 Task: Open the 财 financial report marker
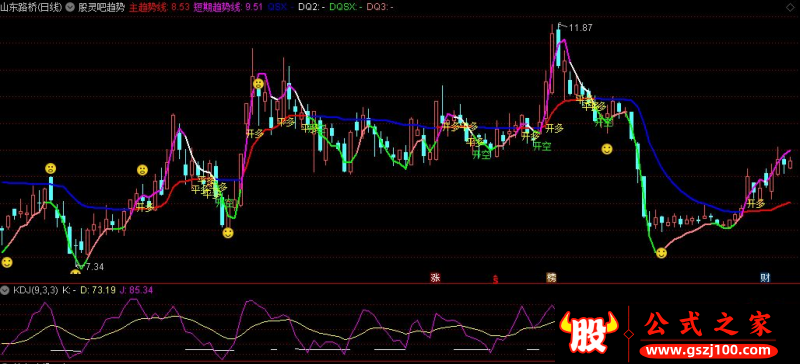click(x=765, y=278)
